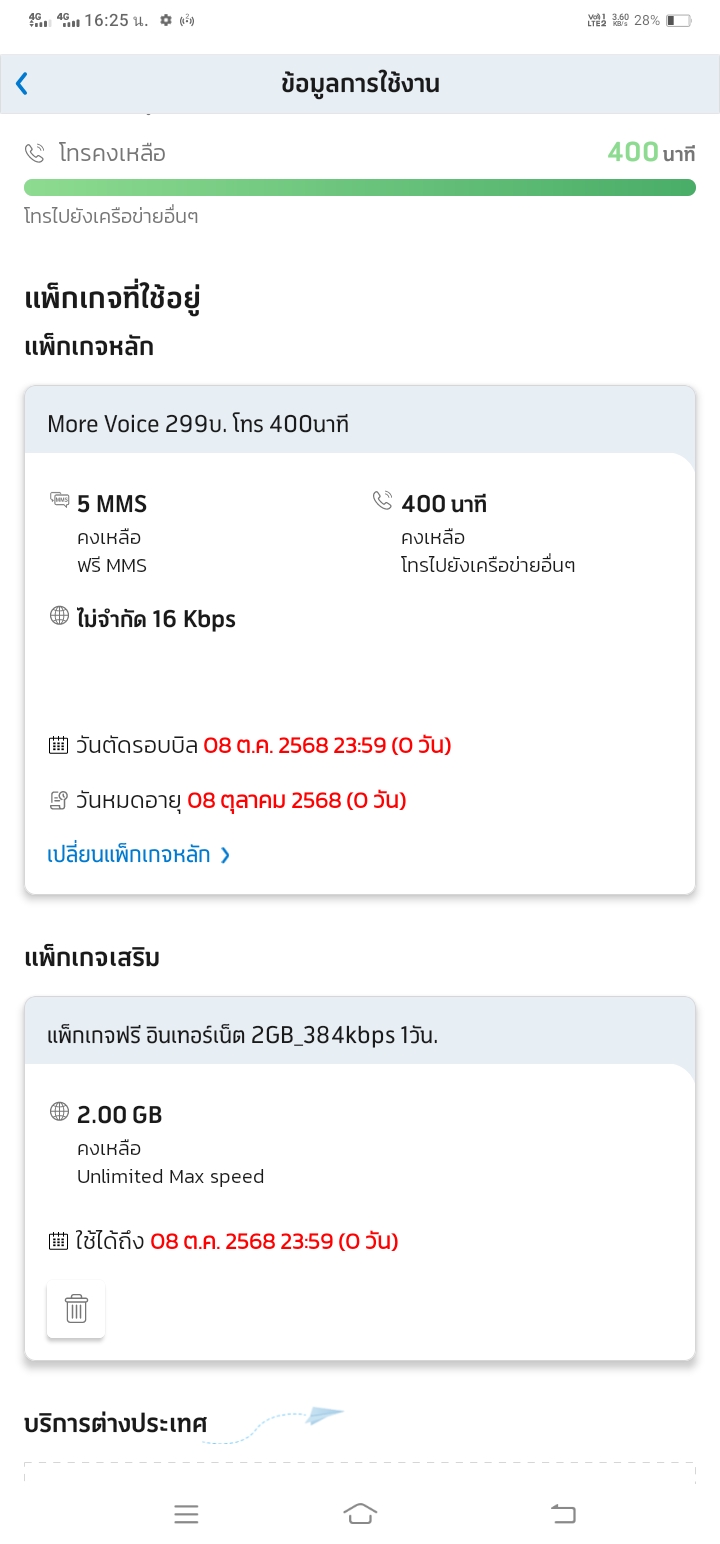Tap the phone icon beside โทรคงเหลือ
This screenshot has height=1544, width=720.
pos(35,153)
